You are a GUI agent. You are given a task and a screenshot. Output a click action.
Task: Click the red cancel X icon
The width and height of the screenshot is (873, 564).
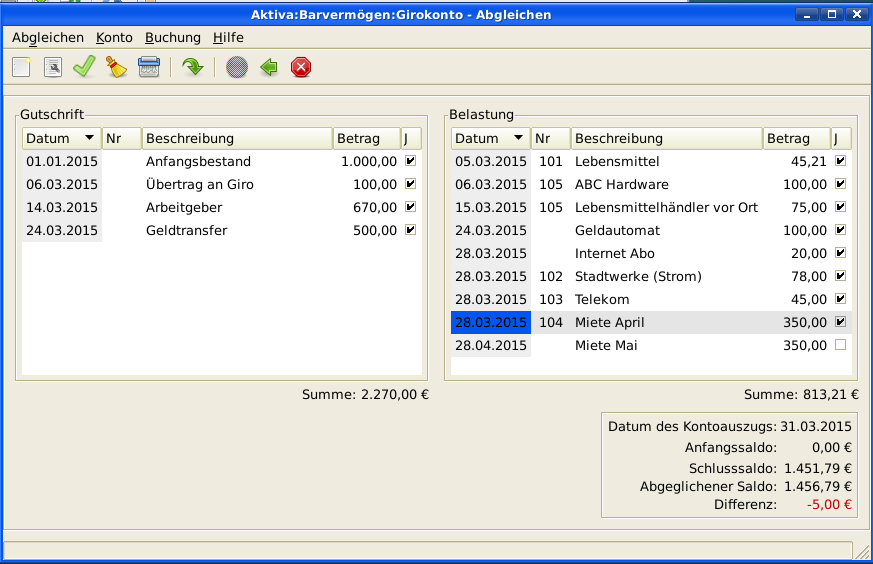tap(301, 67)
